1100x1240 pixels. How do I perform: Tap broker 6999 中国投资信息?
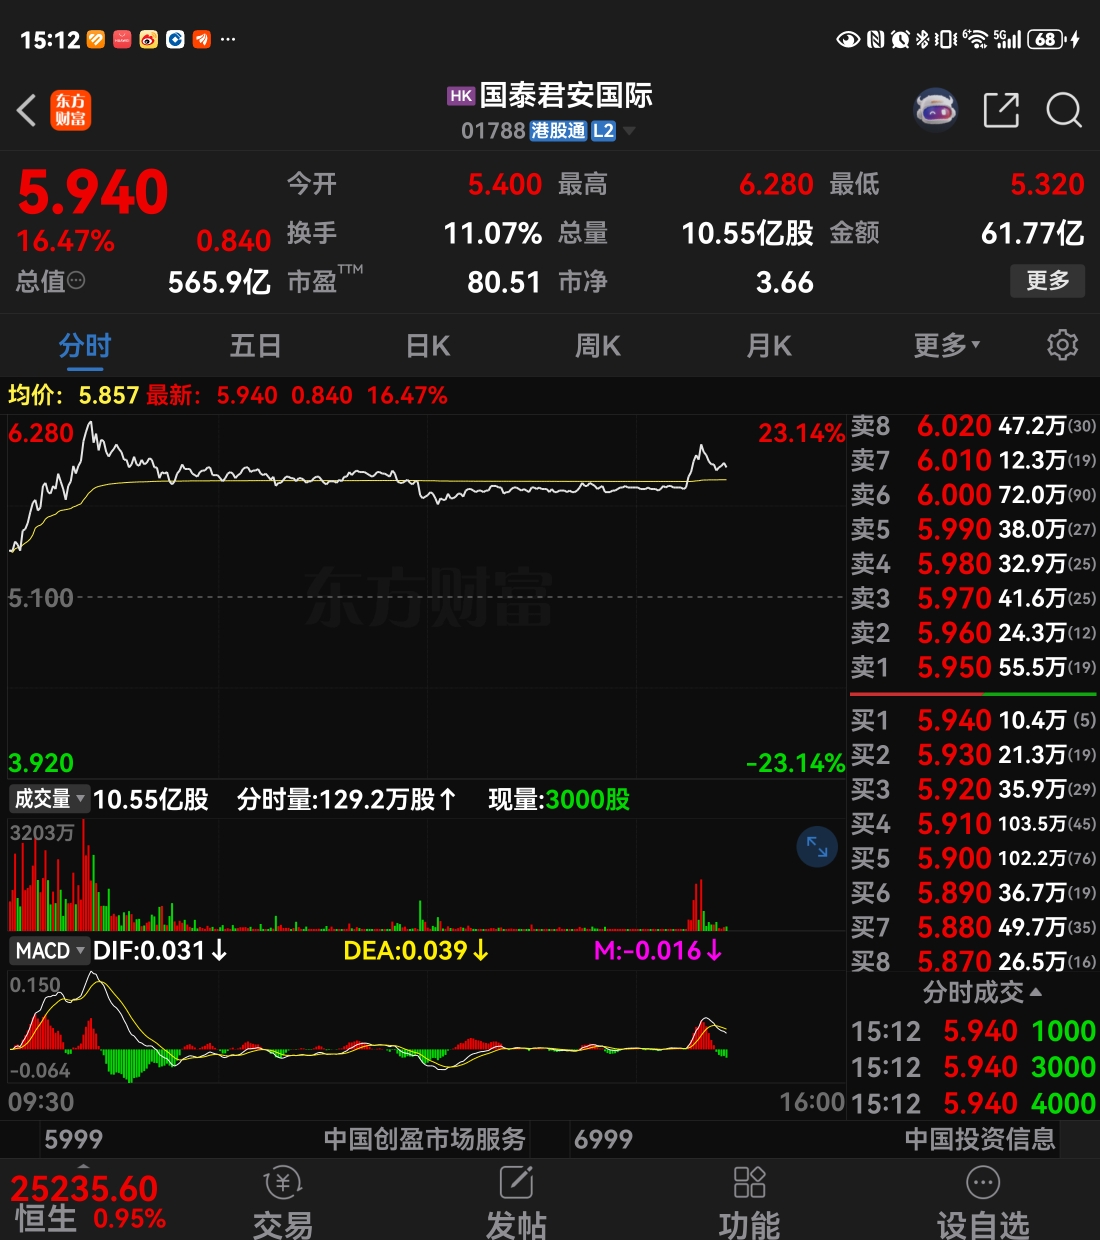(x=814, y=1139)
